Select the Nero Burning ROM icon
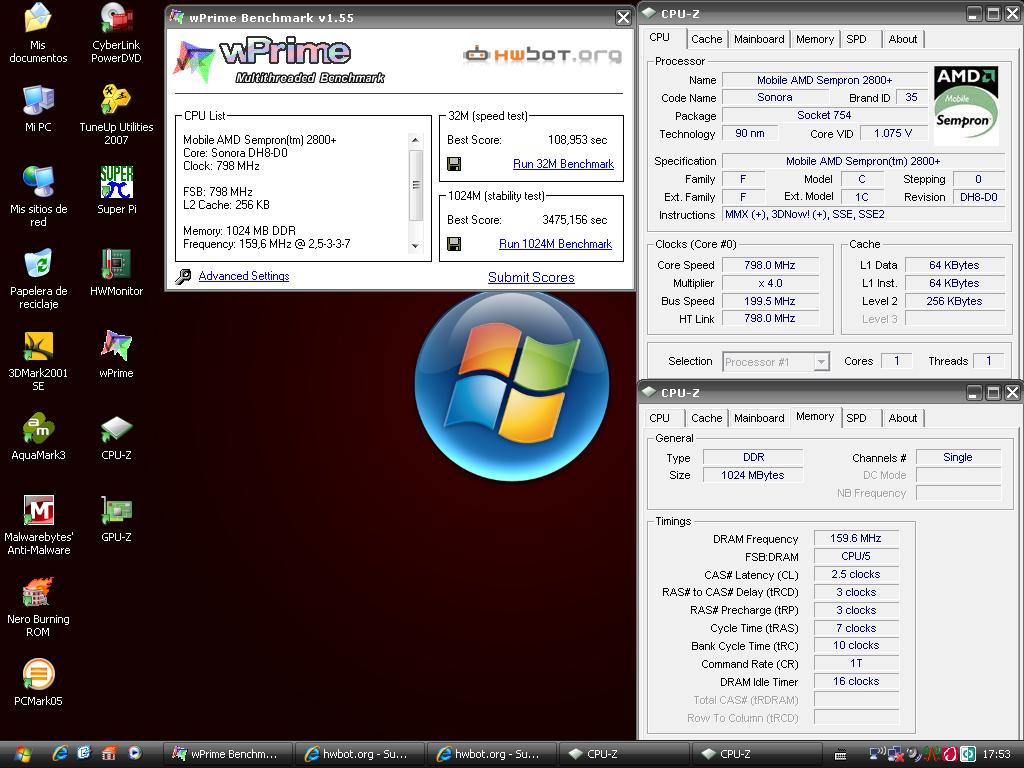Image resolution: width=1024 pixels, height=768 pixels. tap(38, 607)
